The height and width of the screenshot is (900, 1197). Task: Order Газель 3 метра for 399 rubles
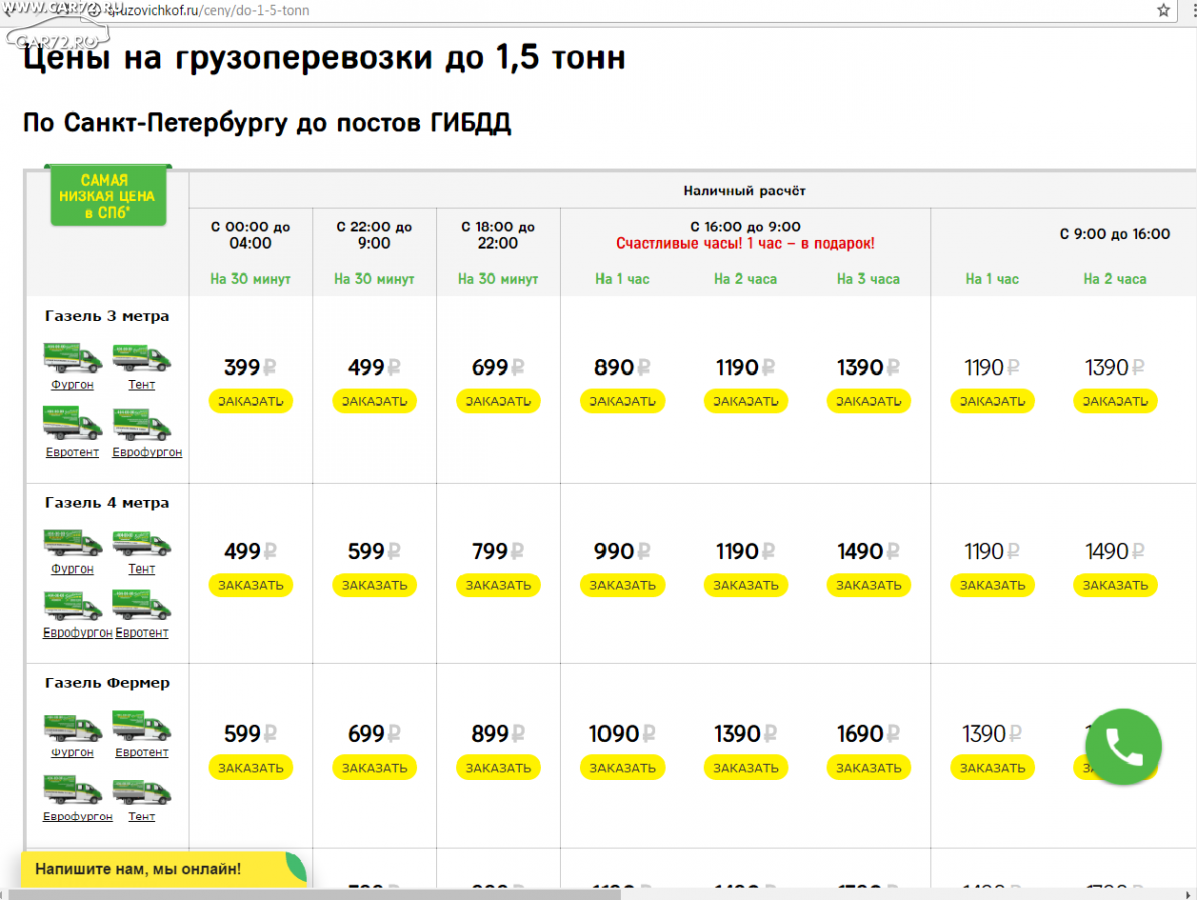[x=250, y=402]
